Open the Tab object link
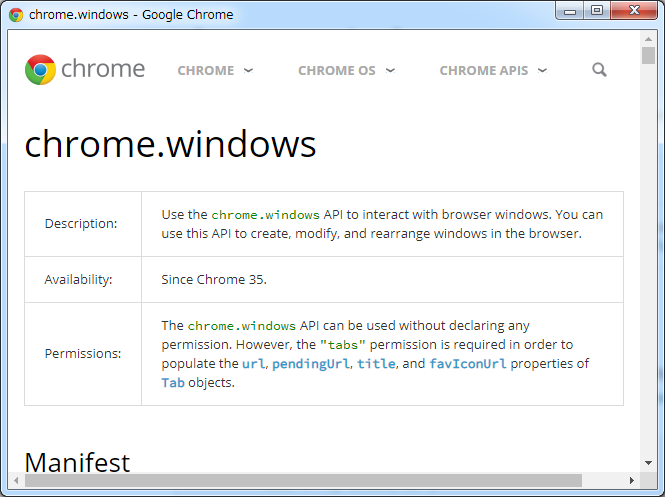This screenshot has width=665, height=497. pos(173,383)
